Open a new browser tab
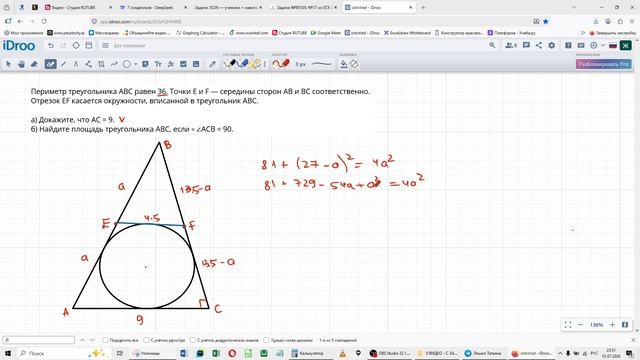 pyautogui.click(x=423, y=7)
